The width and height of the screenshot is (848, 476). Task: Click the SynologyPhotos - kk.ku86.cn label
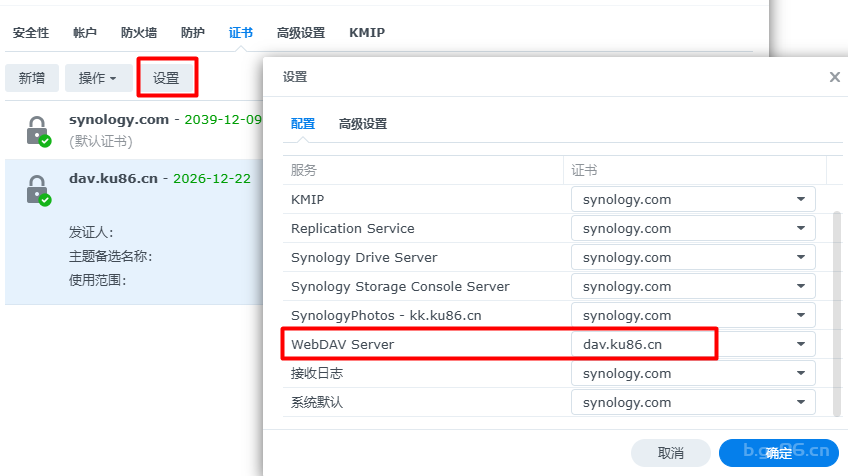(x=386, y=315)
